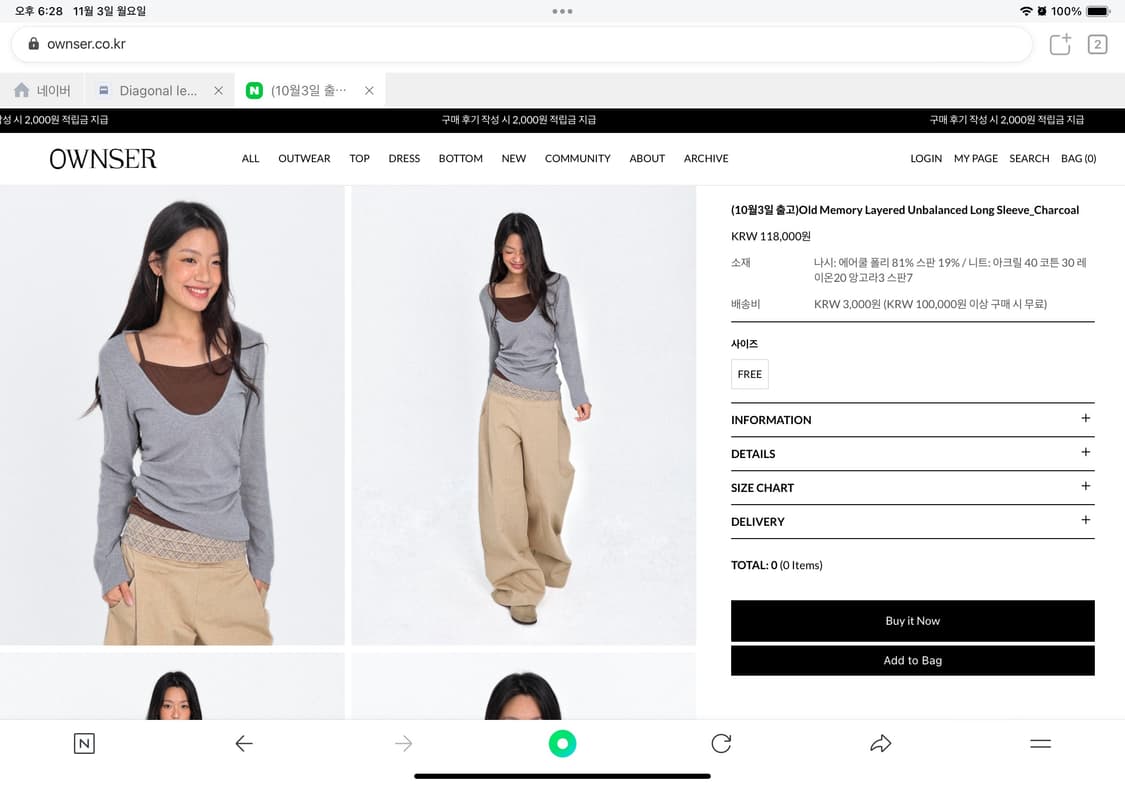Select the FREE size option

point(750,374)
